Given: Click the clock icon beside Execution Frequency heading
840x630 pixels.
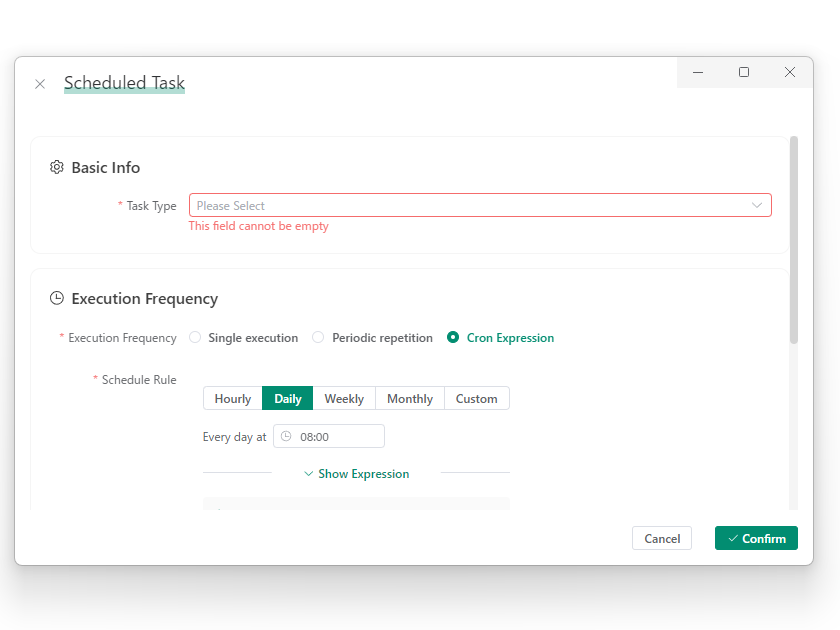Looking at the screenshot, I should pos(57,298).
